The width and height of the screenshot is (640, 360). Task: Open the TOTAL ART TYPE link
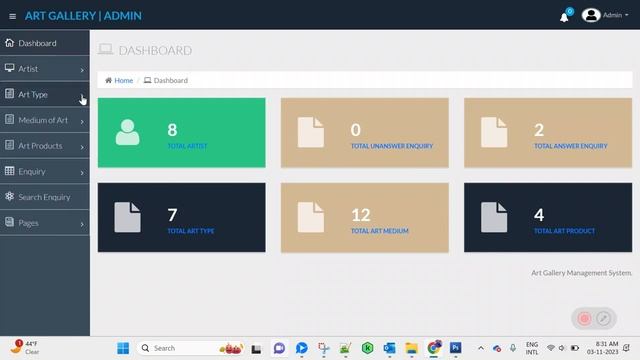(x=191, y=231)
